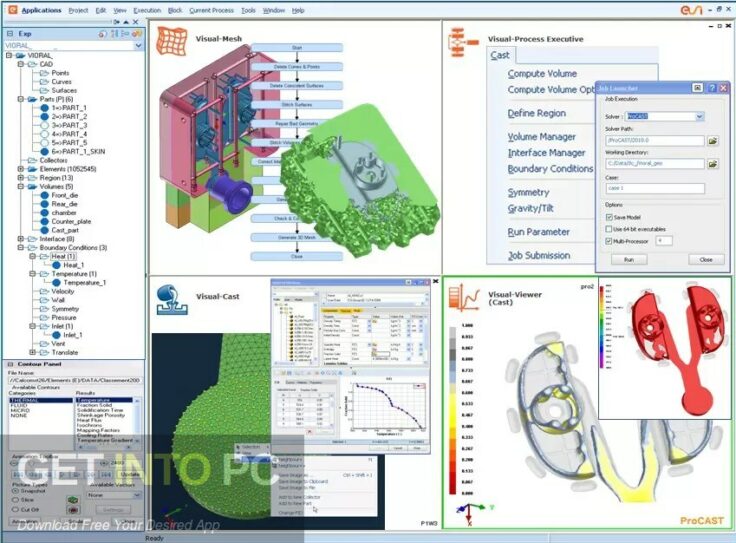Browse for Working Directory folder icon
Viewport: 736px width, 543px height.
pyautogui.click(x=713, y=164)
